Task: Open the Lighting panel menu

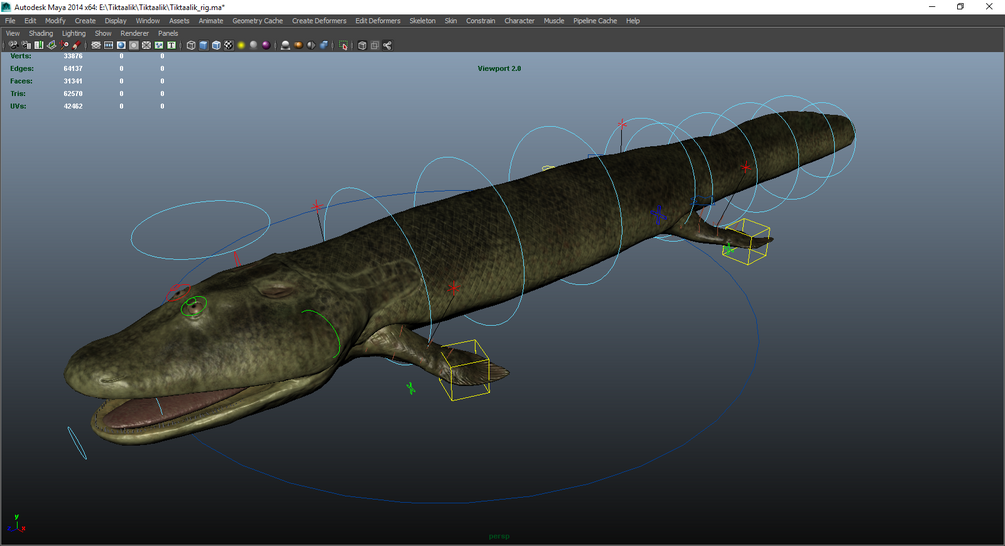Action: pos(74,33)
